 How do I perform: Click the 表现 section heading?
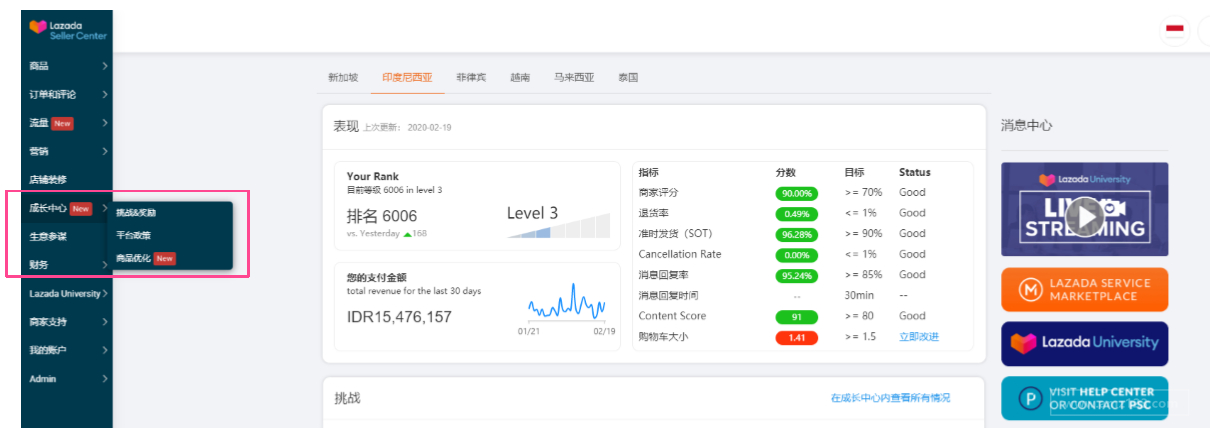tap(346, 126)
